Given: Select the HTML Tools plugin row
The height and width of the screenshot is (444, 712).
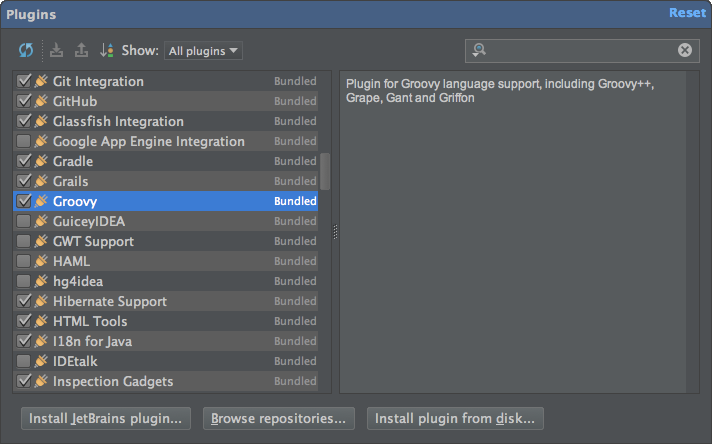Looking at the screenshot, I should pos(166,321).
